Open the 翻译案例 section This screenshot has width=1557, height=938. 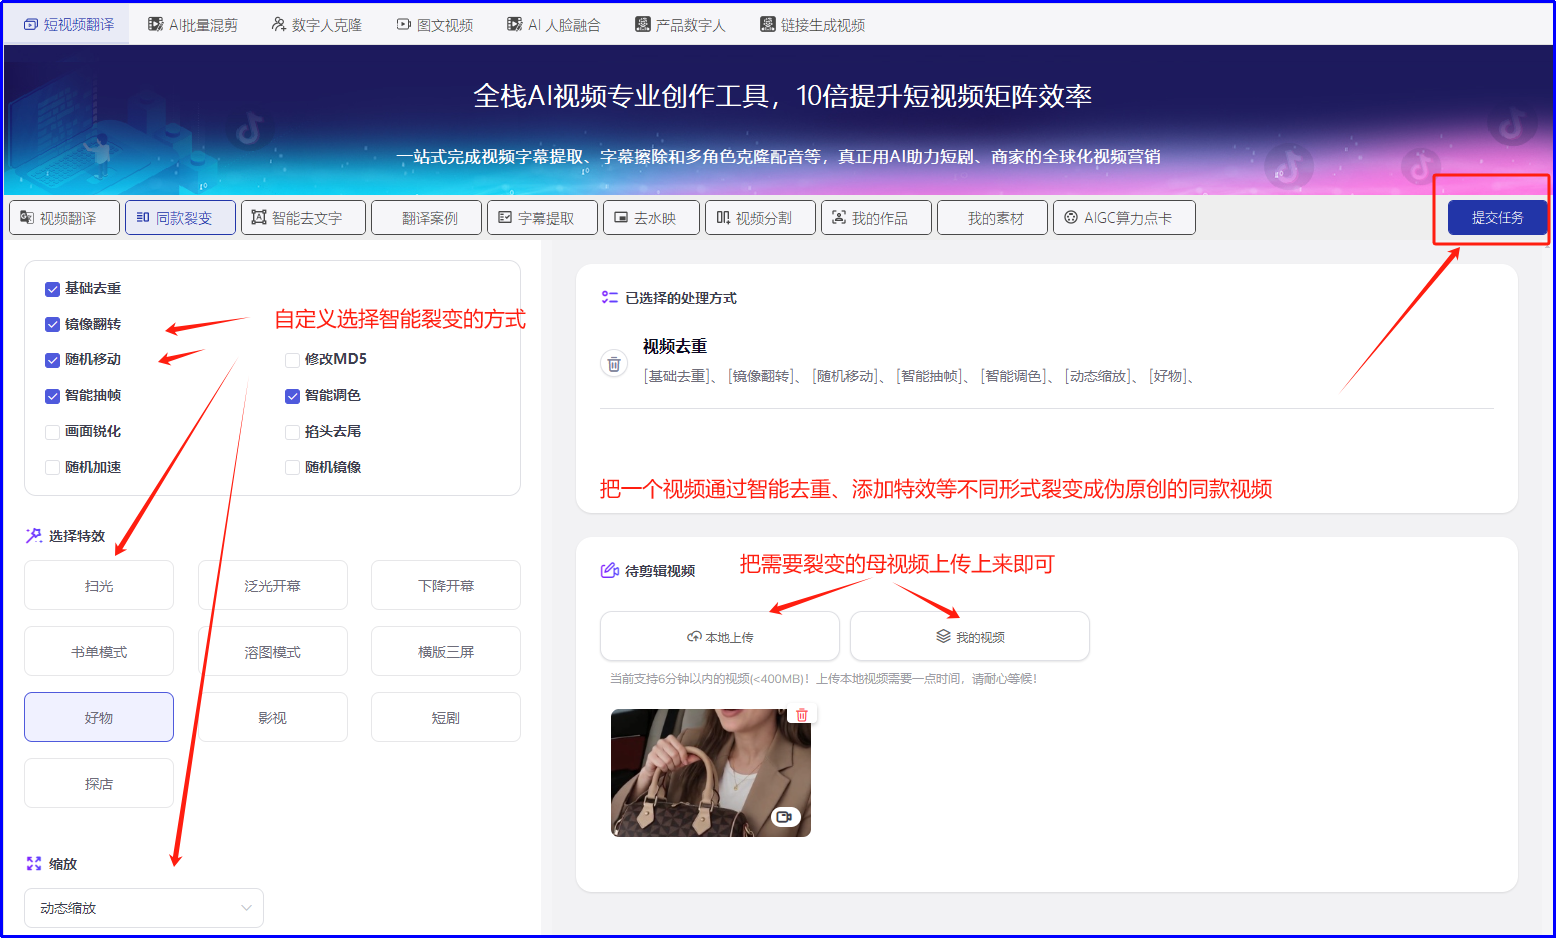(426, 217)
